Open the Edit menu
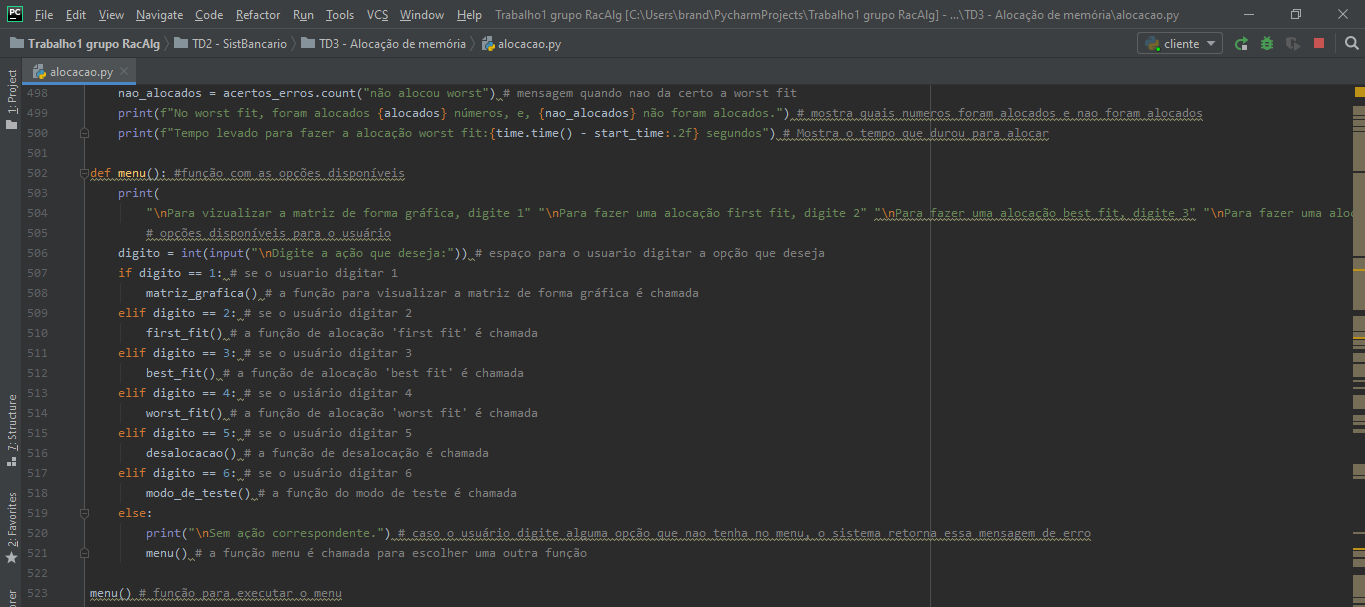This screenshot has width=1365, height=607. point(76,15)
